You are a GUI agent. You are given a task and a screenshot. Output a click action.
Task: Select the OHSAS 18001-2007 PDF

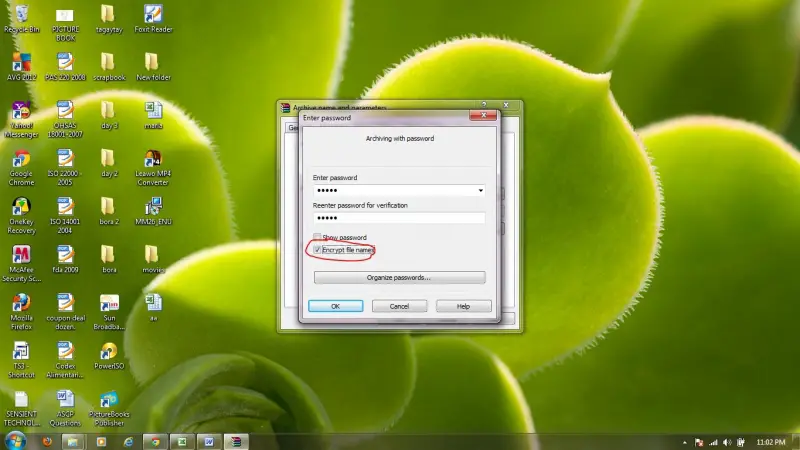[65, 119]
